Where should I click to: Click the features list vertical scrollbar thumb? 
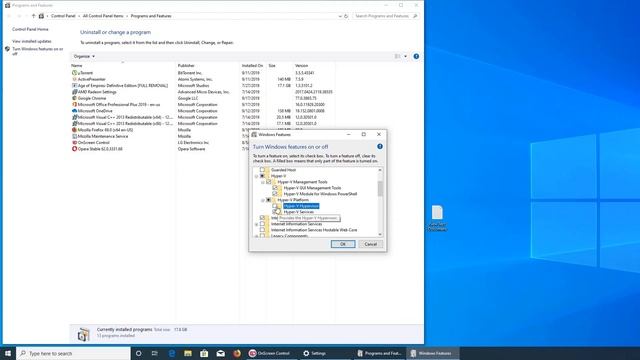[x=380, y=189]
